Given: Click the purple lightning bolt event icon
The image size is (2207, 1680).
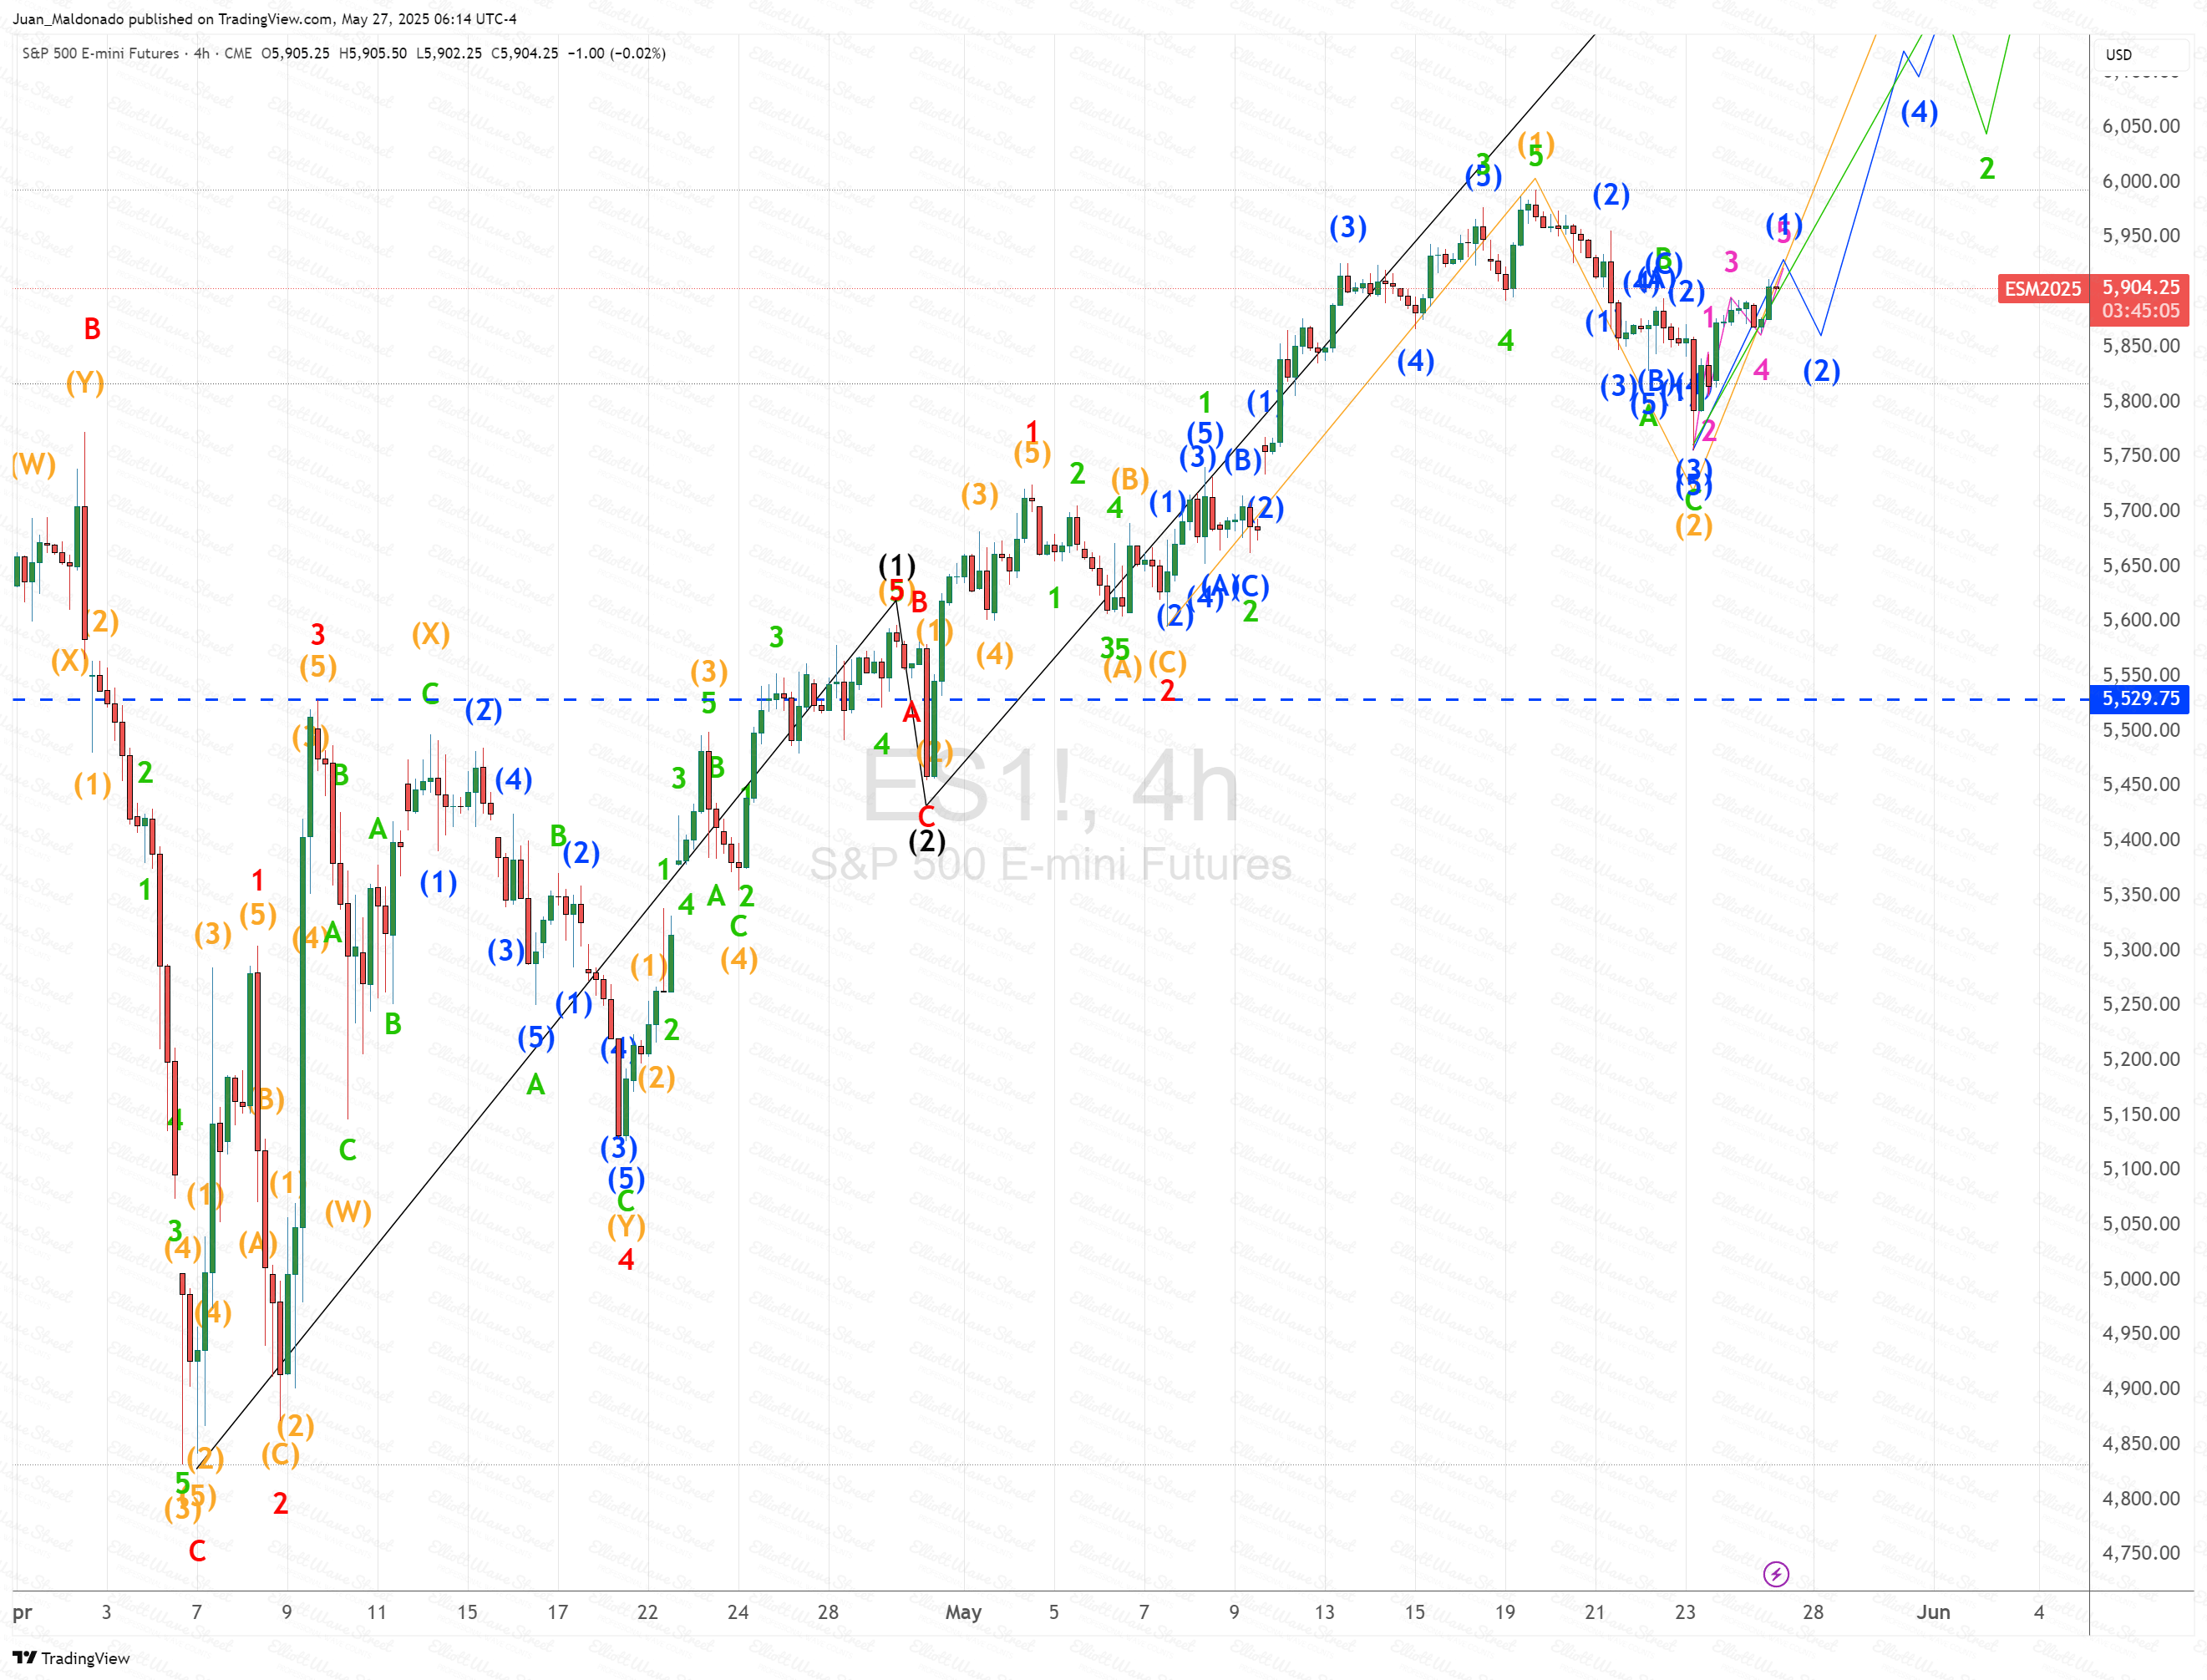Looking at the screenshot, I should (1775, 1575).
